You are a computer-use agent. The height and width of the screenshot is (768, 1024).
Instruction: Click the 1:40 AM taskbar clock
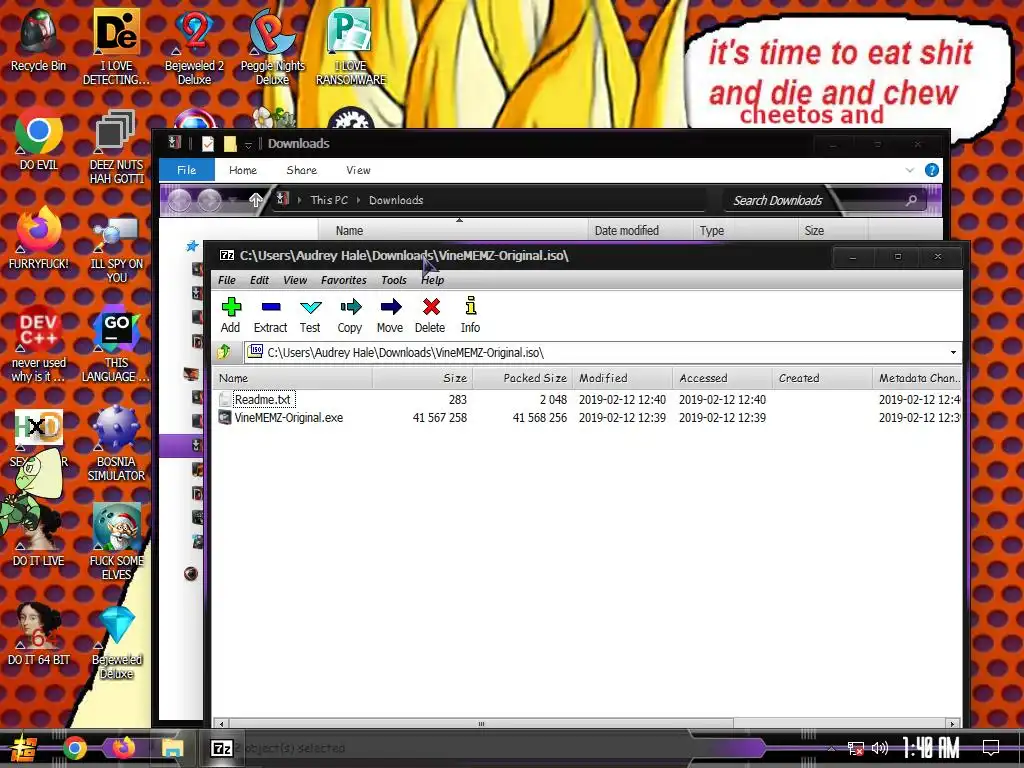[x=931, y=748]
